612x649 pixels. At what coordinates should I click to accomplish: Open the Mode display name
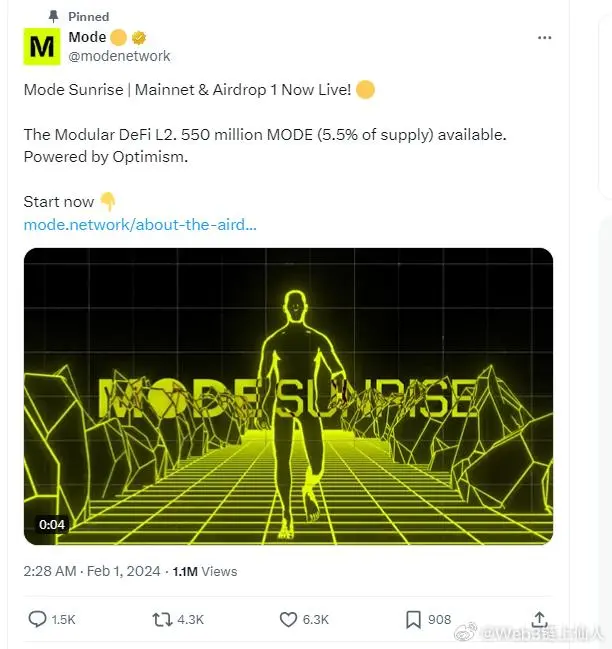click(87, 37)
